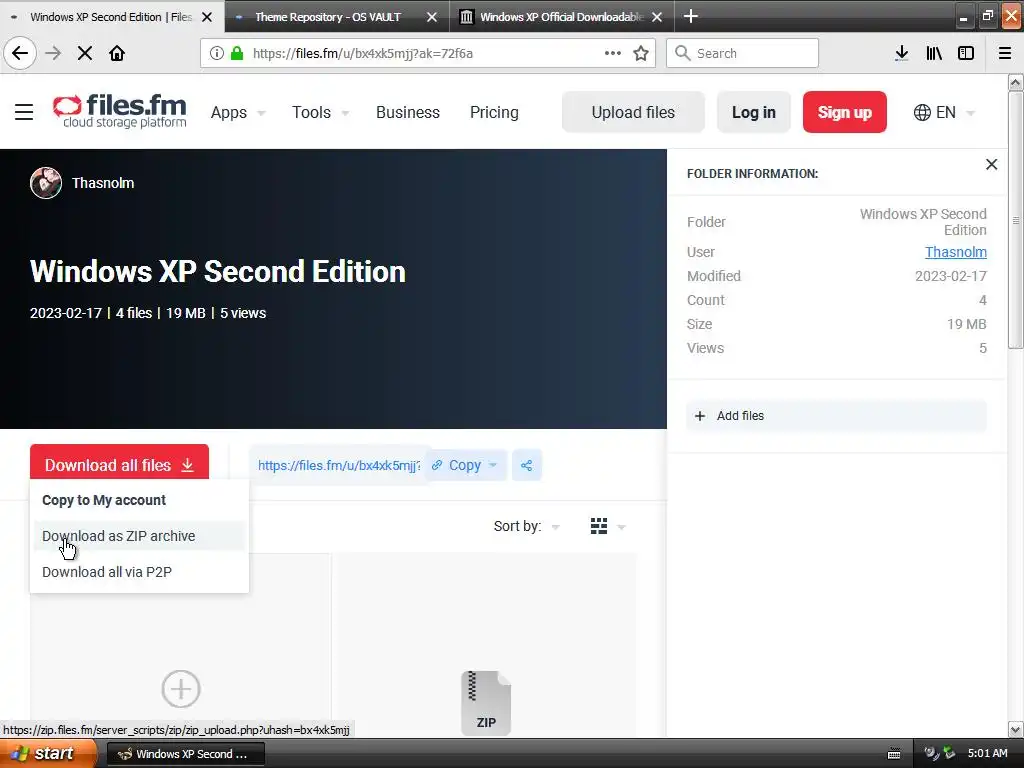Open the Firefox library icon
Screen dimensions: 1024x768
point(934,54)
